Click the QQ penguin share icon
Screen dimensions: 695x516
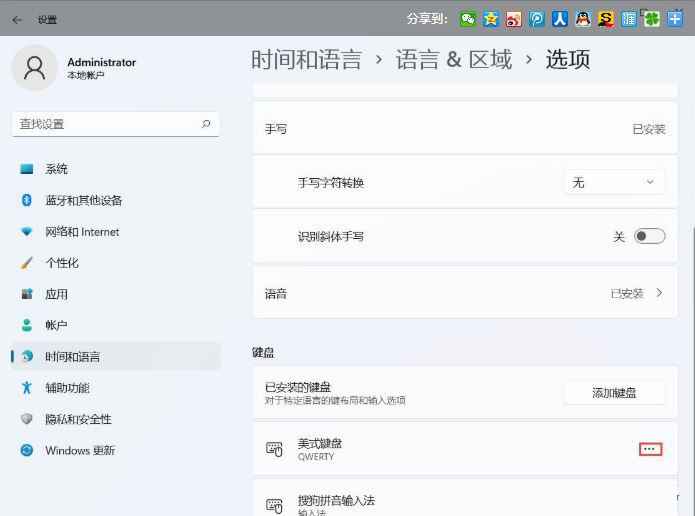(x=583, y=18)
